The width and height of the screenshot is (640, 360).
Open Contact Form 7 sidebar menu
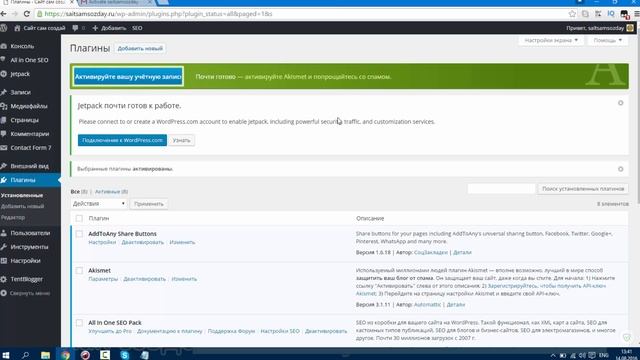click(30, 148)
